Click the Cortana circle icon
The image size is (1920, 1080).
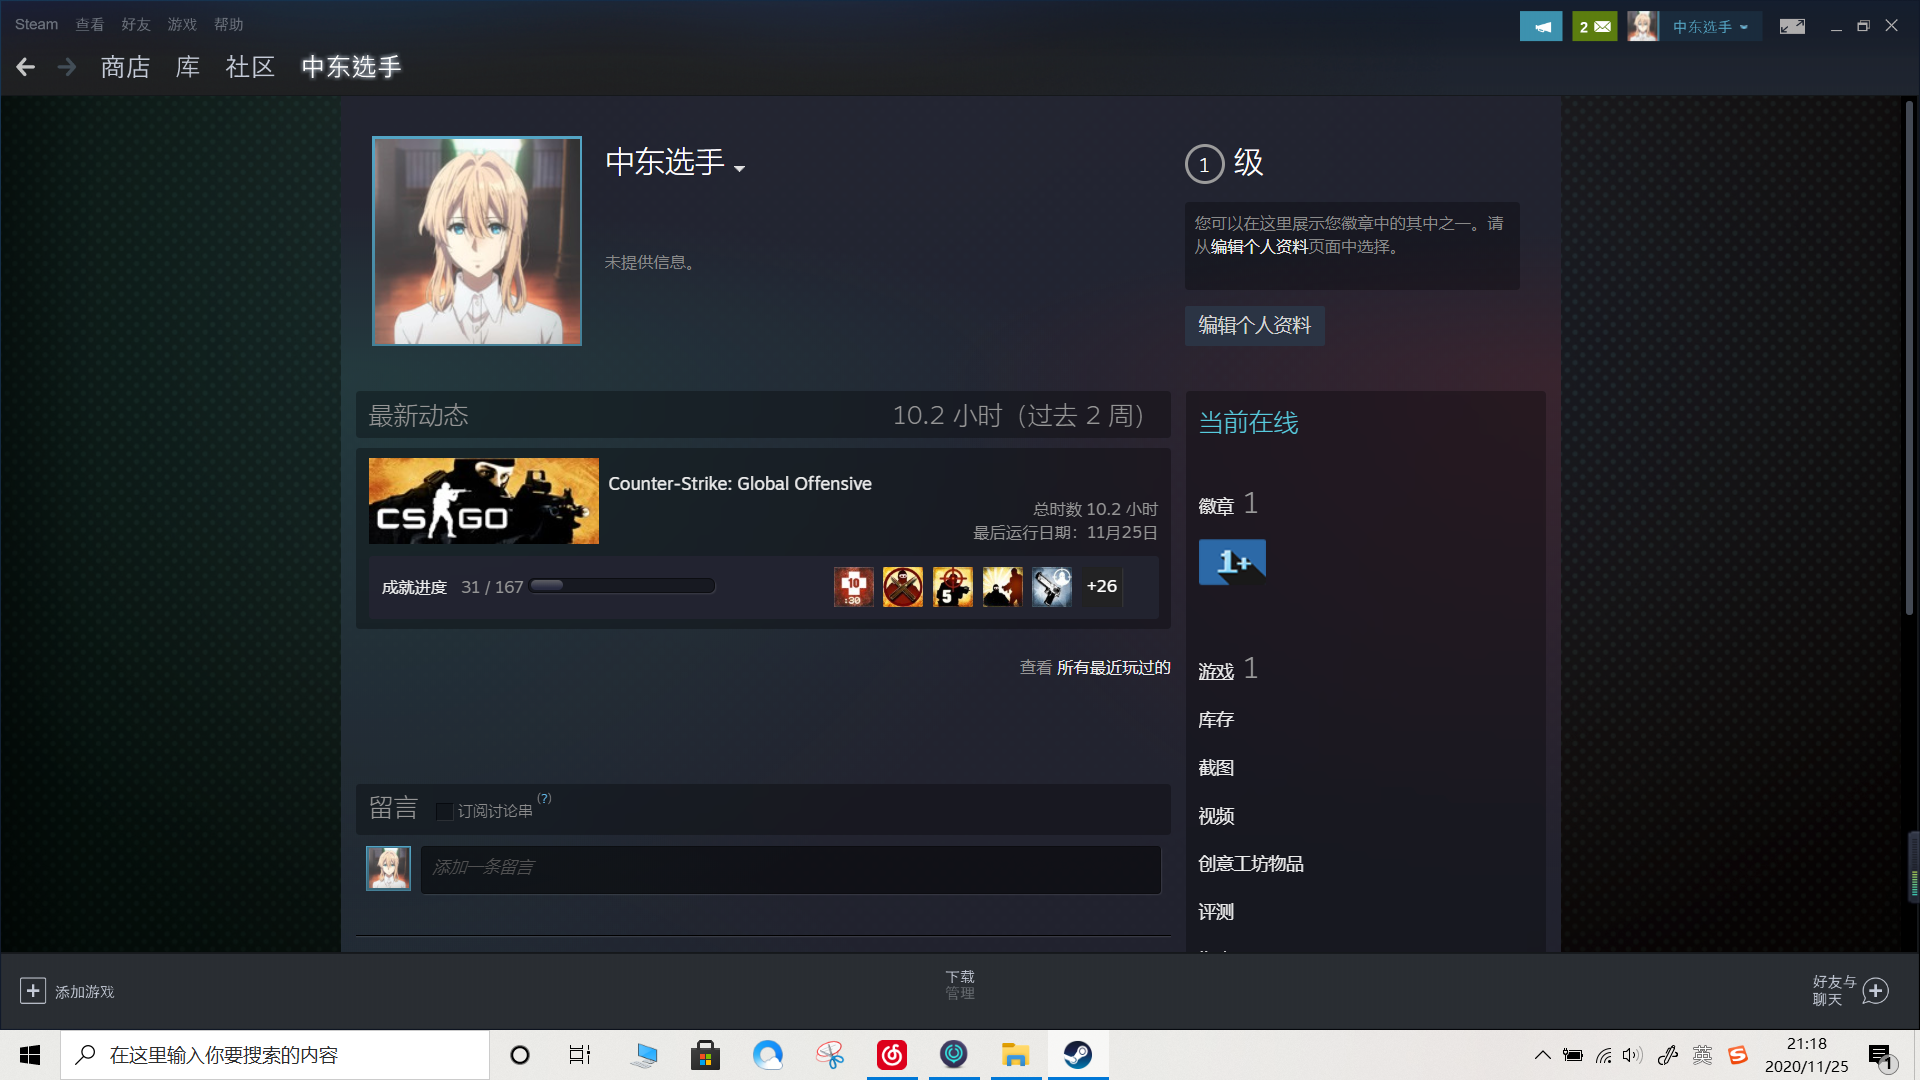tap(520, 1055)
